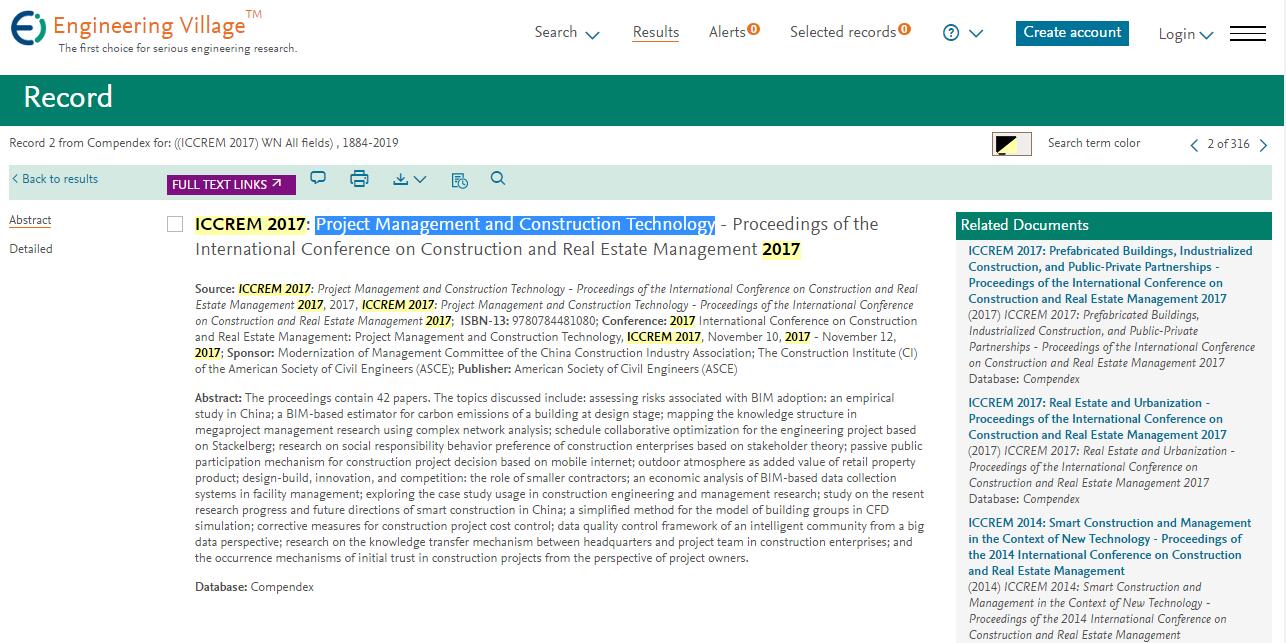Click the print icon
Screen dimensions: 1286x643
pyautogui.click(x=359, y=179)
